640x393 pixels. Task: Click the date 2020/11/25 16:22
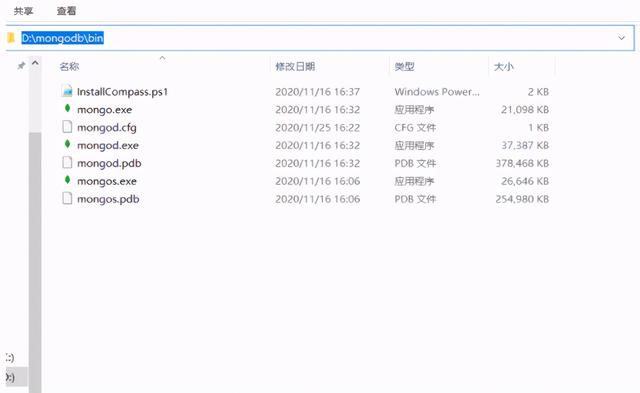[318, 128]
